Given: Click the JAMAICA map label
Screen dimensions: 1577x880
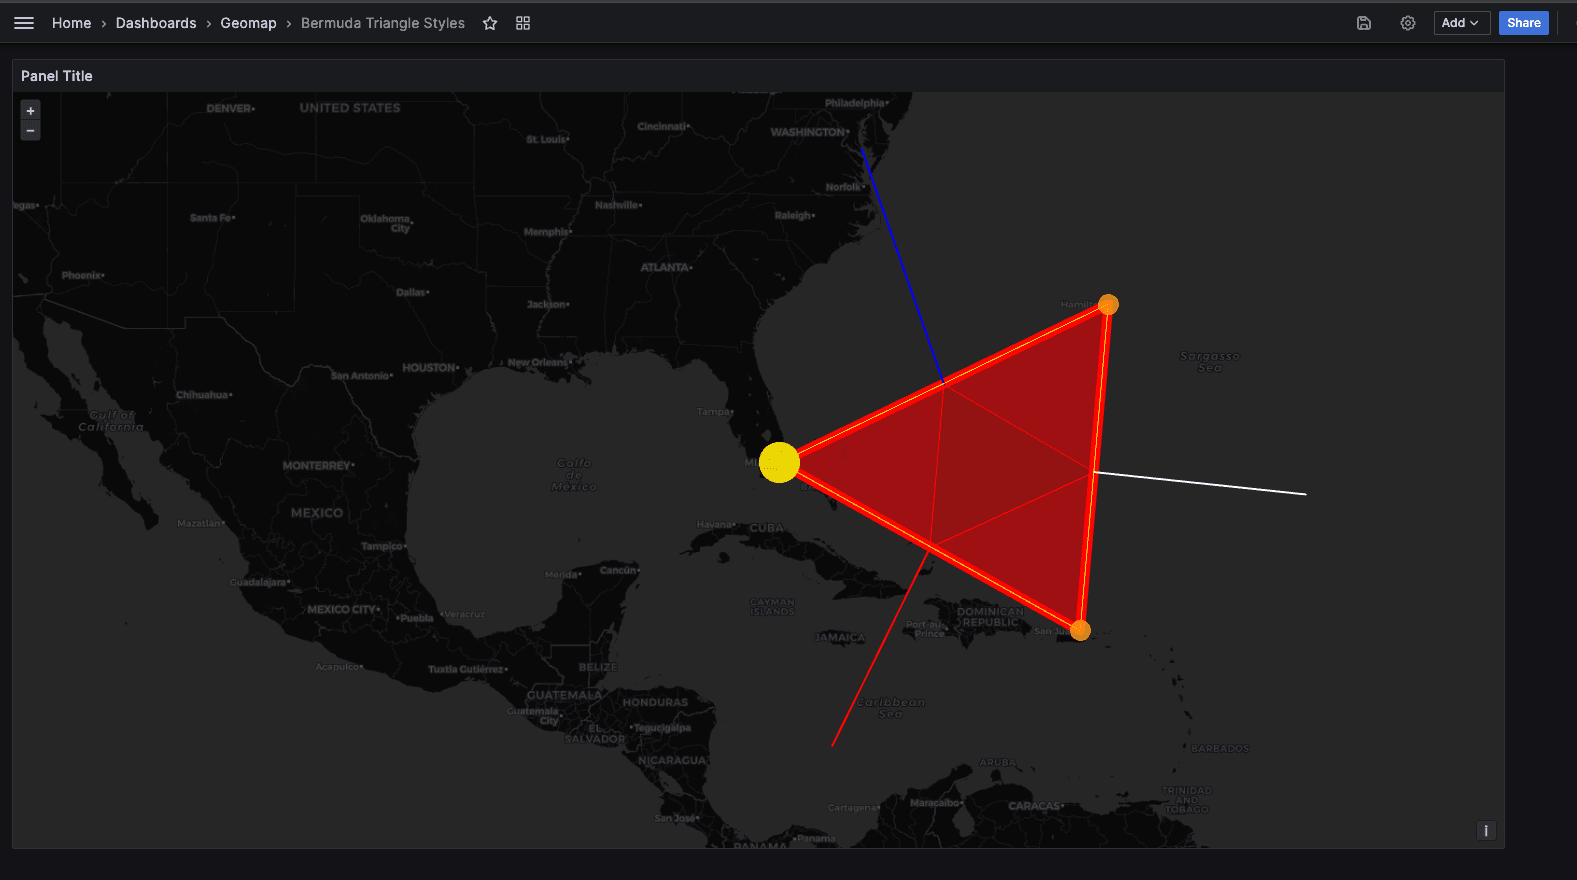Looking at the screenshot, I should [x=840, y=638].
